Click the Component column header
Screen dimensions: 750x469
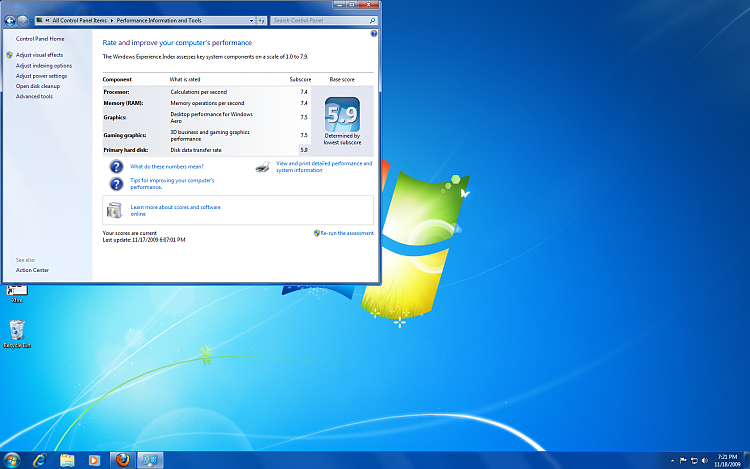[x=117, y=79]
